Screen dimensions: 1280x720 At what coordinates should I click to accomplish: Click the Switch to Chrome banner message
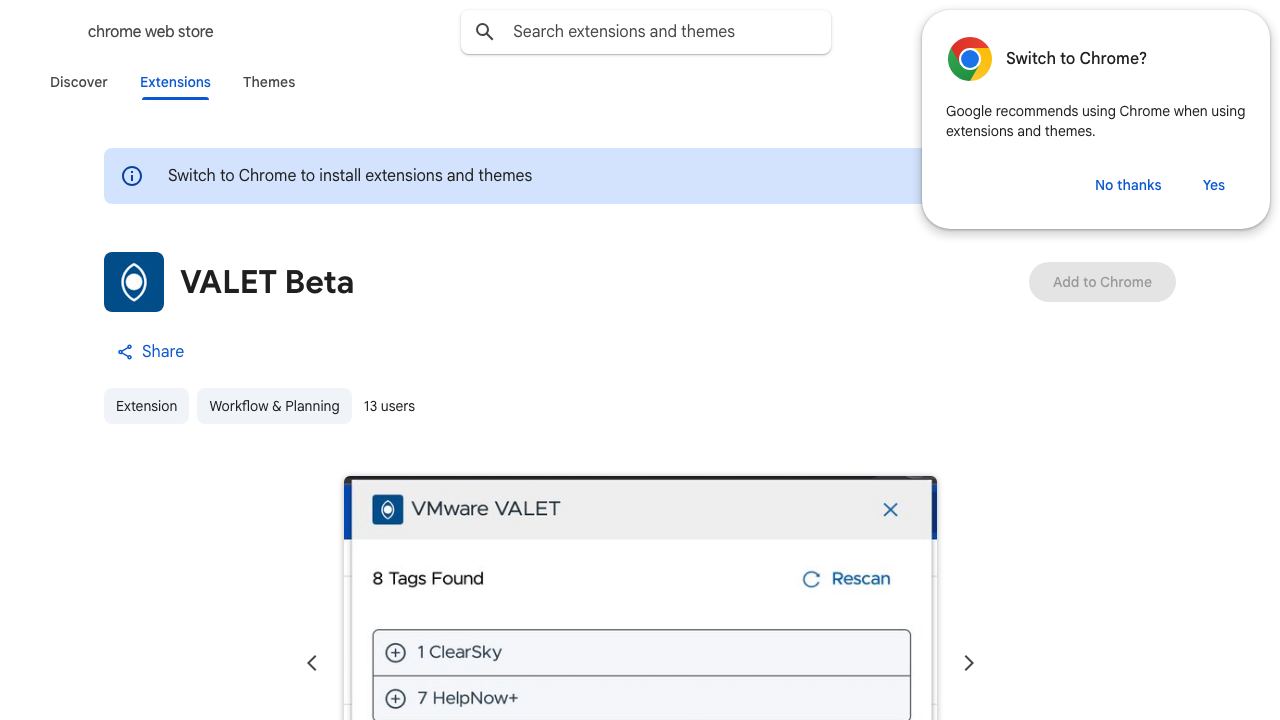[x=350, y=176]
